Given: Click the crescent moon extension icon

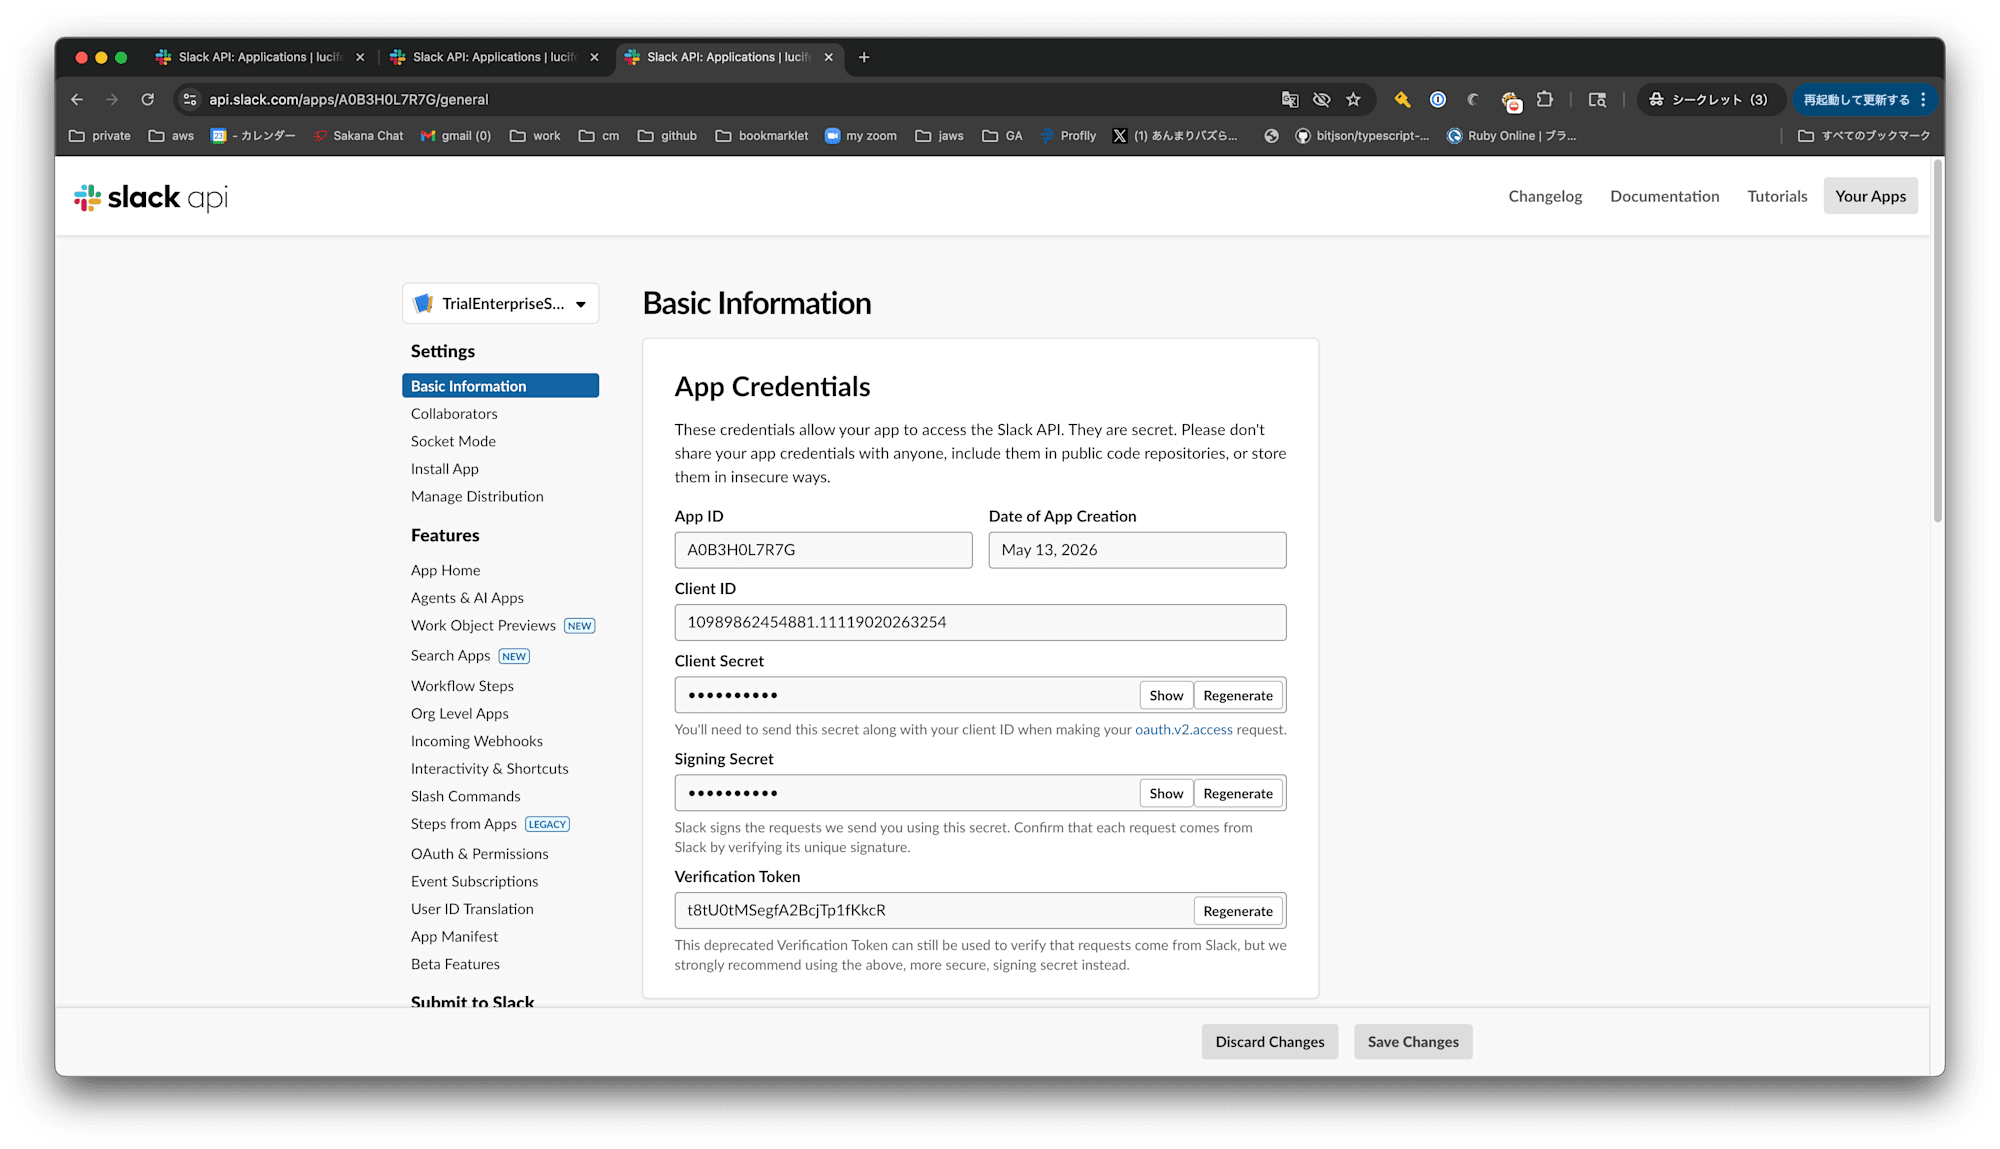Looking at the screenshot, I should (1473, 99).
